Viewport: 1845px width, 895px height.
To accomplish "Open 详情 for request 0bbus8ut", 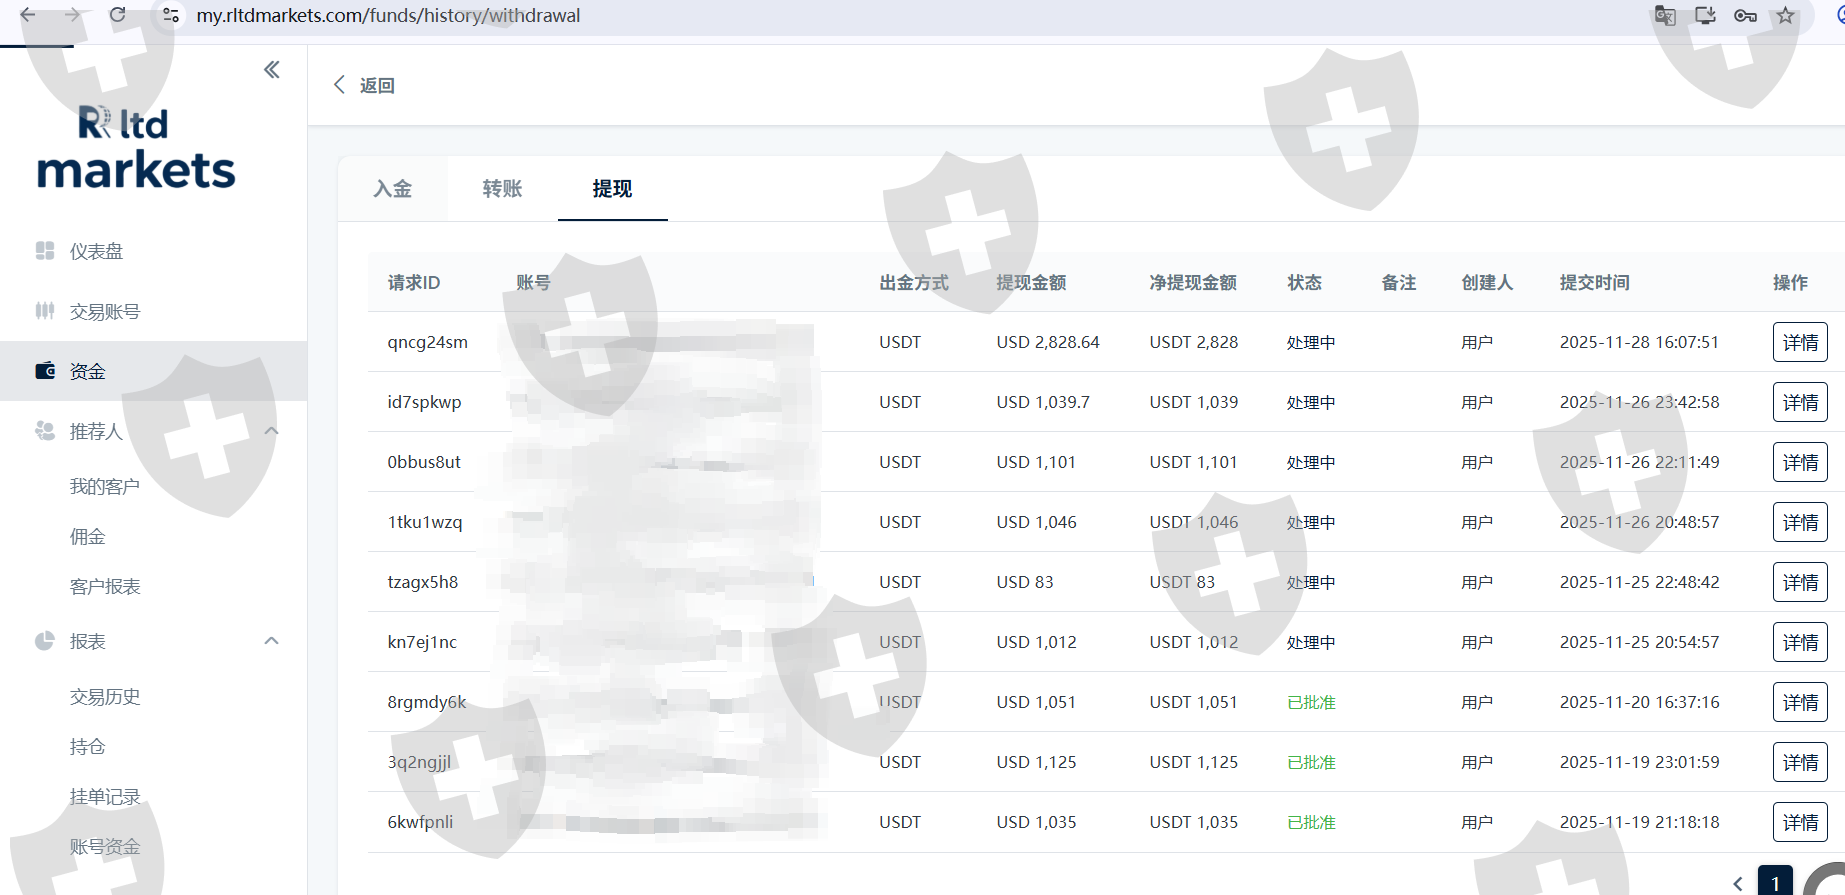I will click(x=1800, y=462).
